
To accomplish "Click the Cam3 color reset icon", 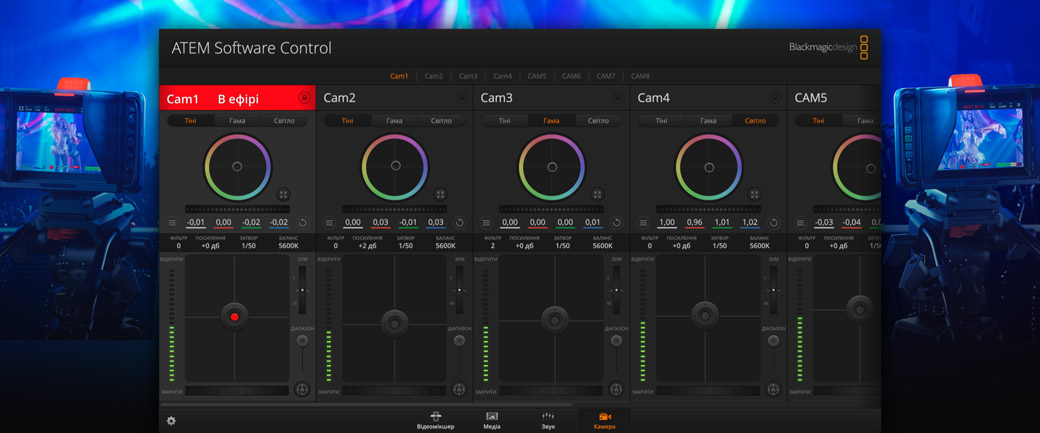I will pos(616,223).
